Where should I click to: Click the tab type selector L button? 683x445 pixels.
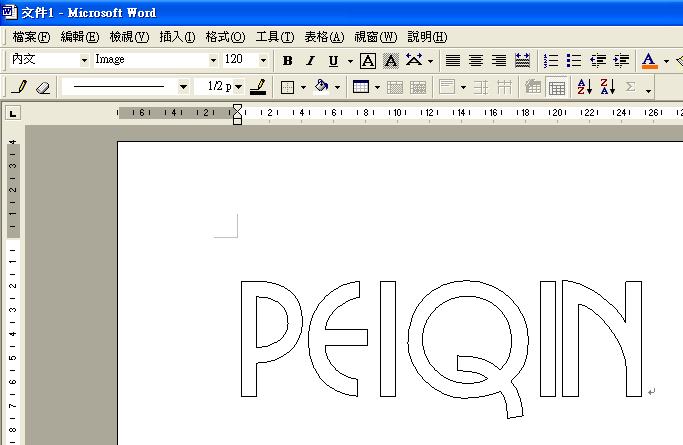[13, 114]
